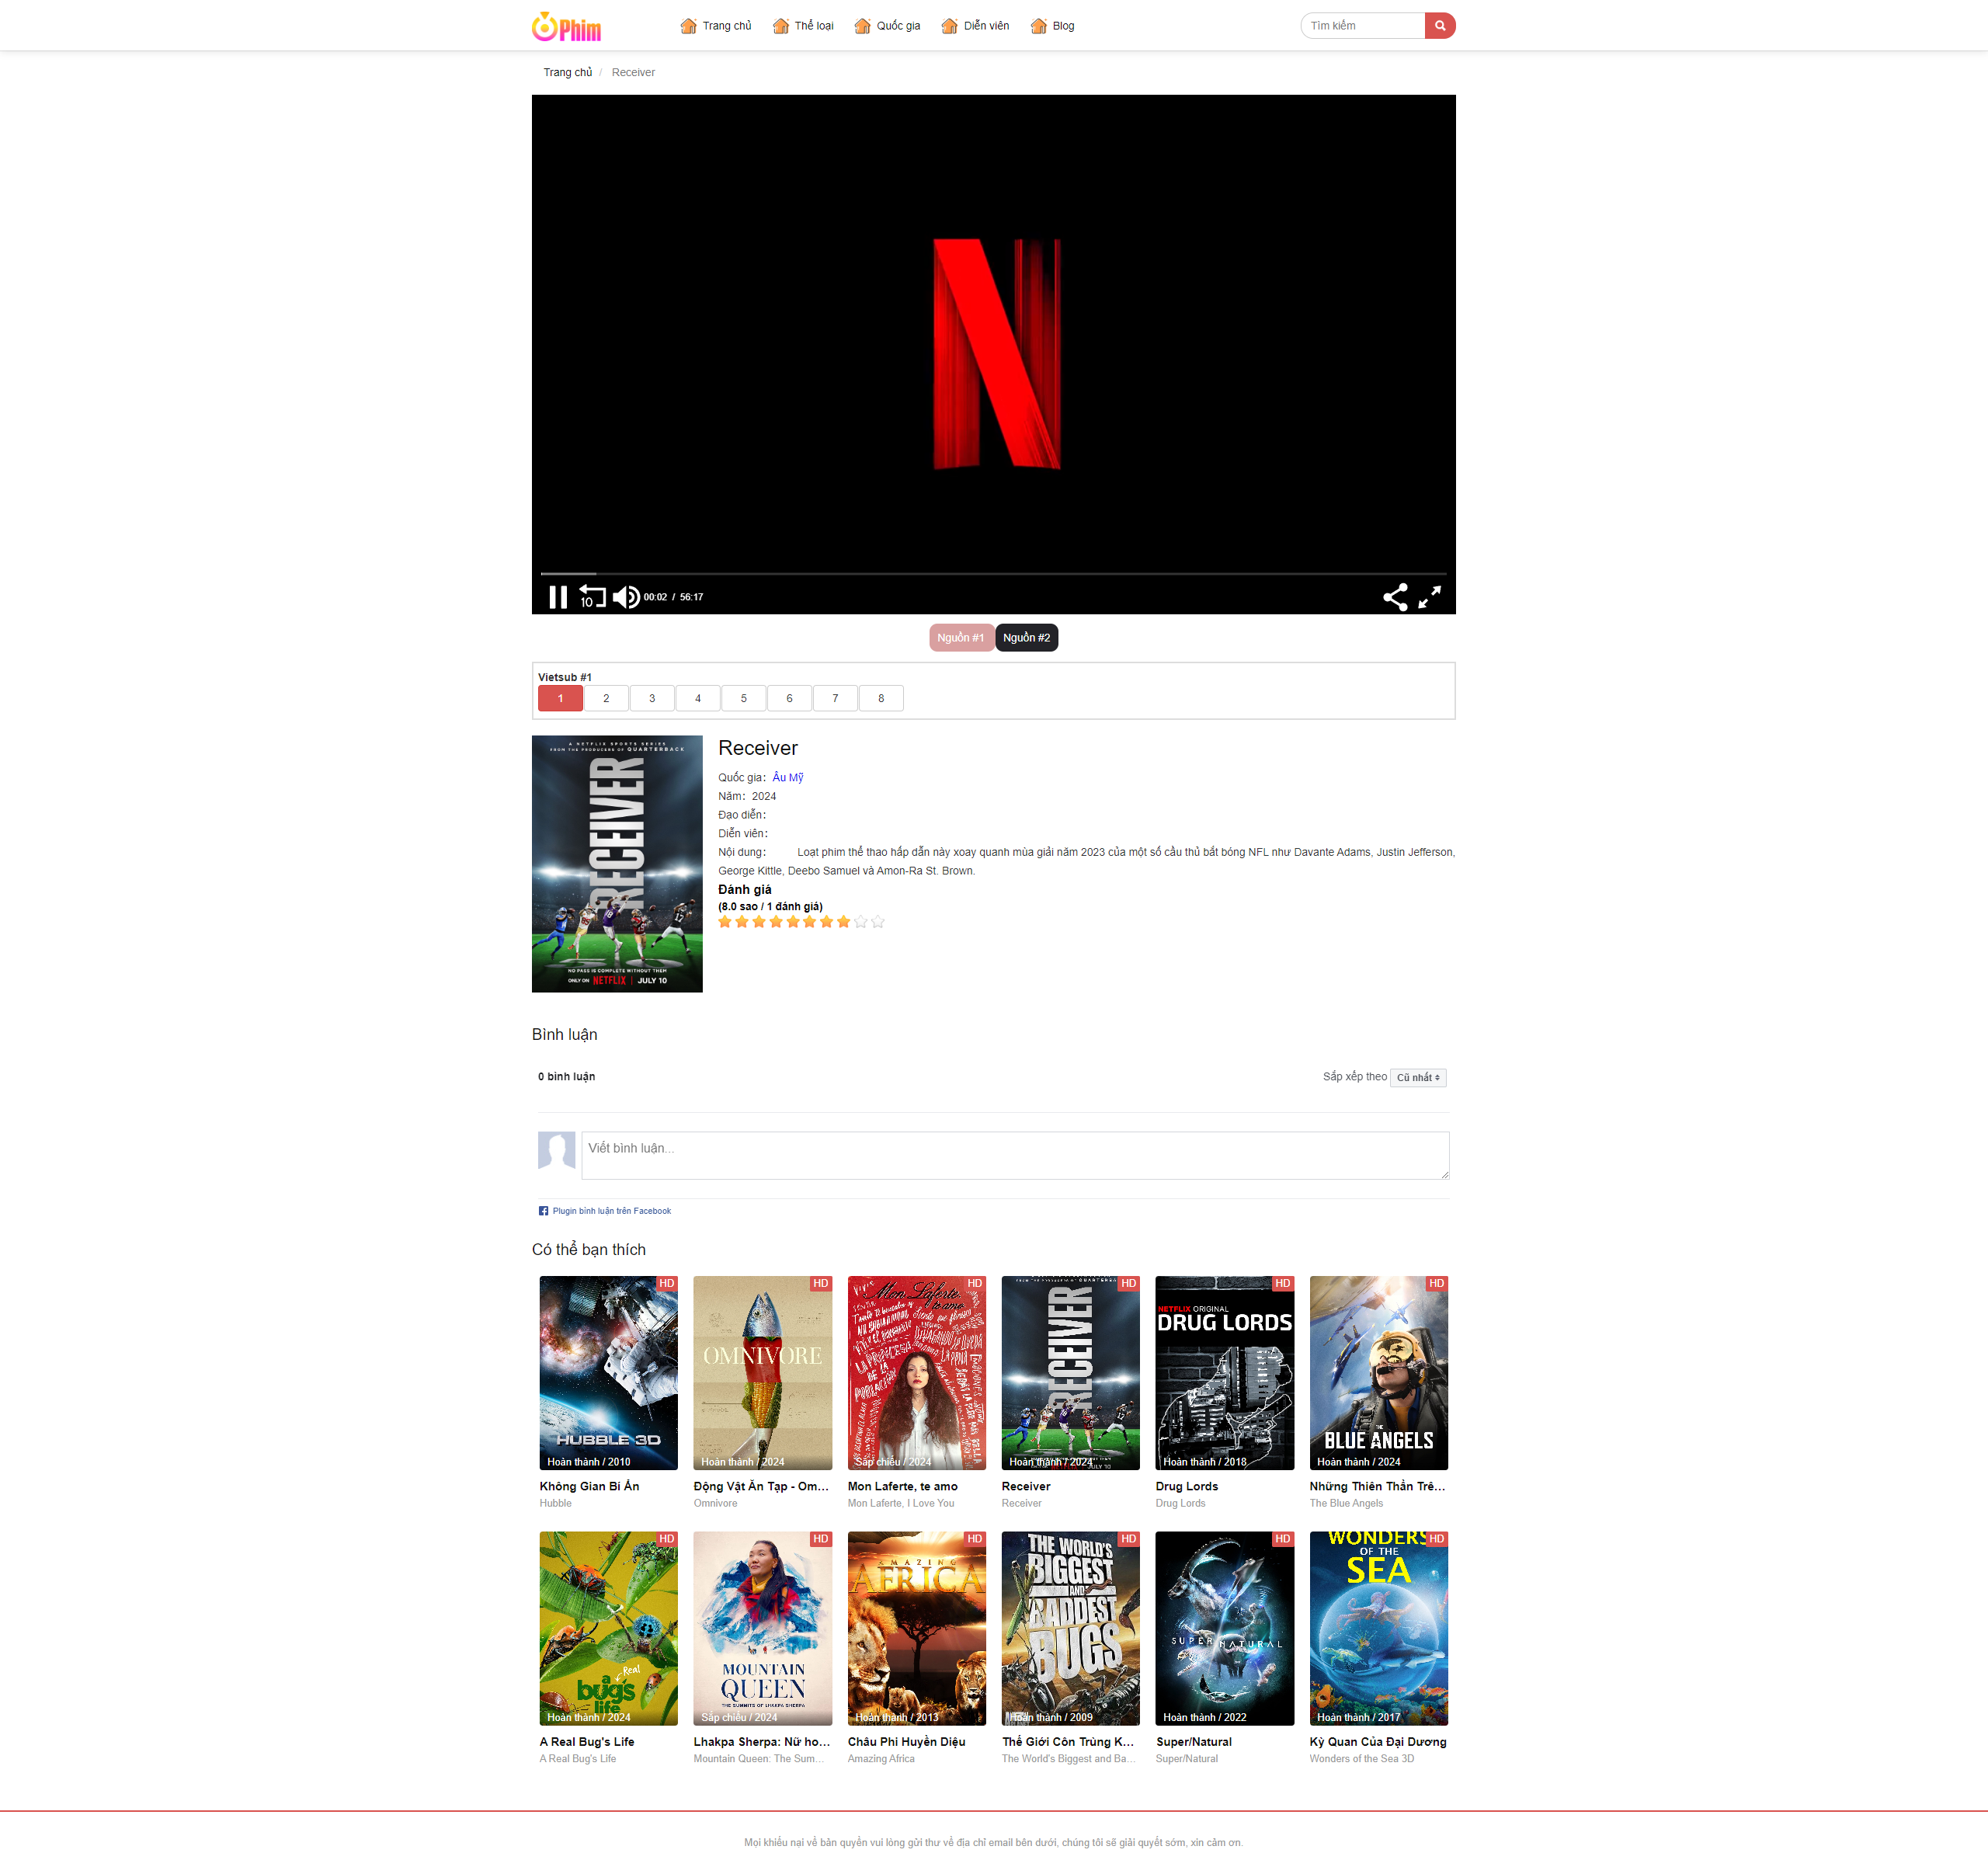Select source Nguồn #1
Image resolution: width=1988 pixels, height=1874 pixels.
(x=960, y=638)
